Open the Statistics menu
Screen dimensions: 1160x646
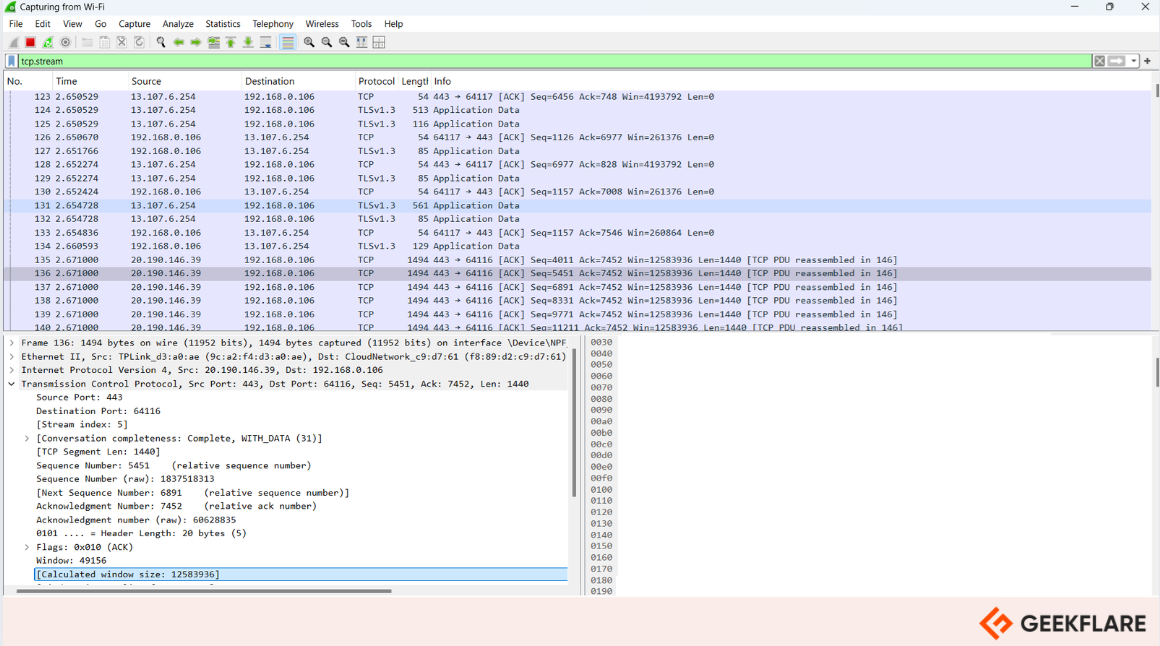click(222, 23)
